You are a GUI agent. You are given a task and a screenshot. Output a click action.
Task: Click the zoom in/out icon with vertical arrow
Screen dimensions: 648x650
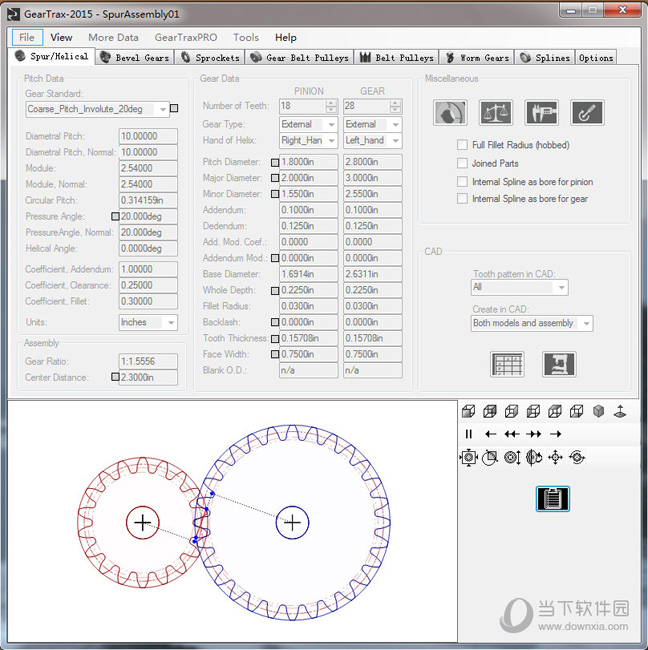coord(512,458)
